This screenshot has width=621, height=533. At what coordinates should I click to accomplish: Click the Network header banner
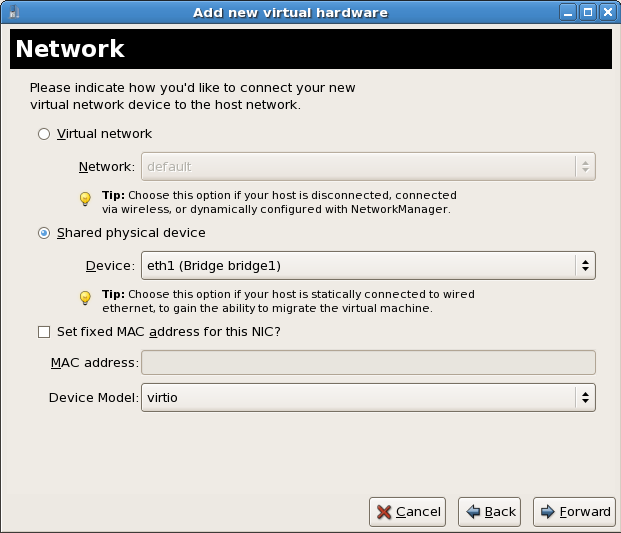coord(310,49)
